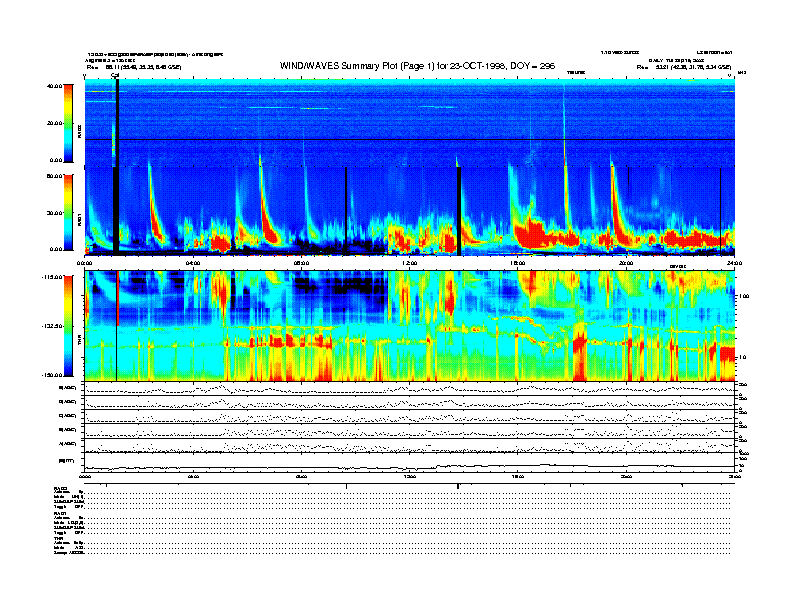
Task: Click the "-132.50" label on the TNR scale
Action: [52, 326]
